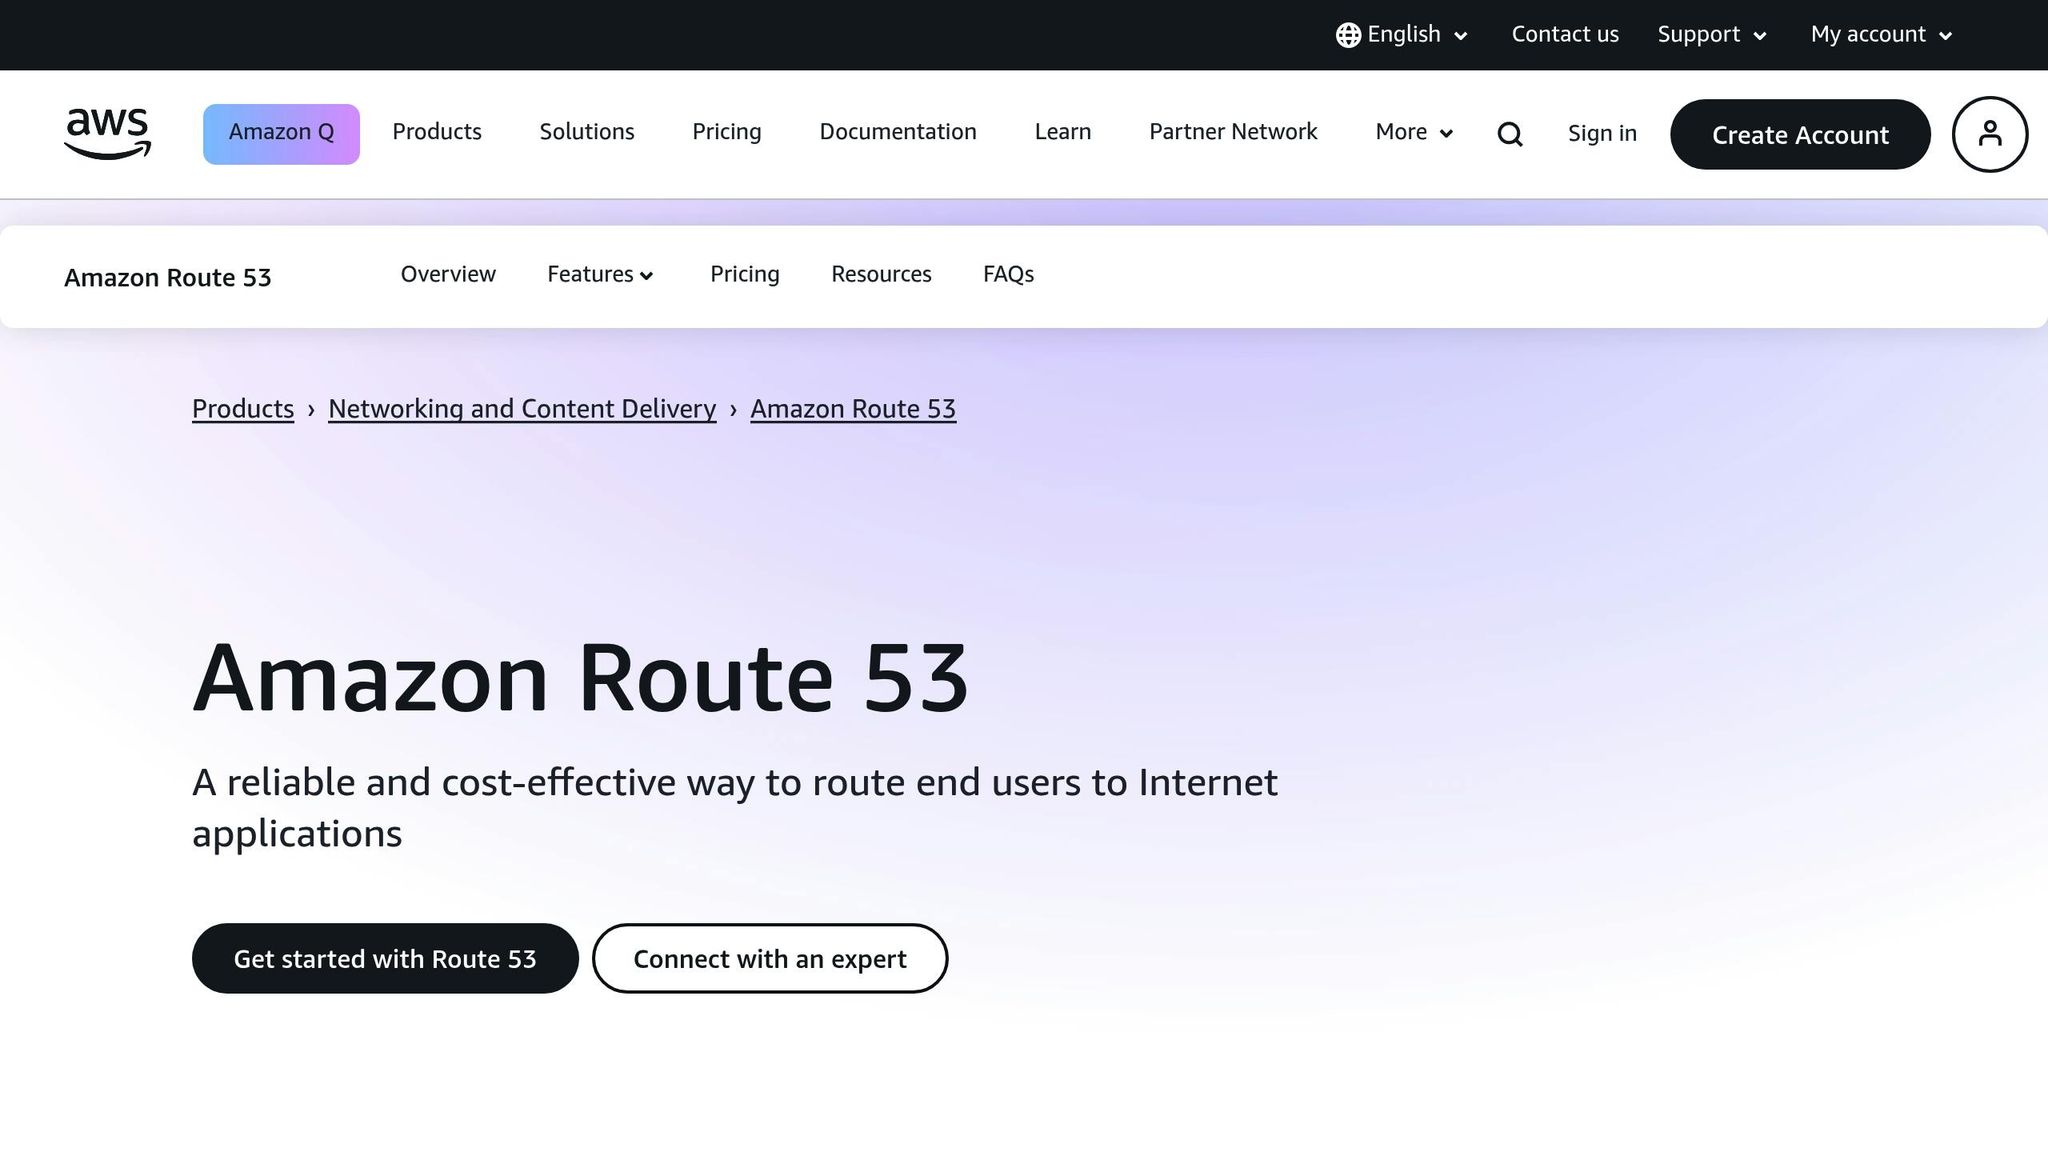Click Get started with Route 53

click(385, 958)
